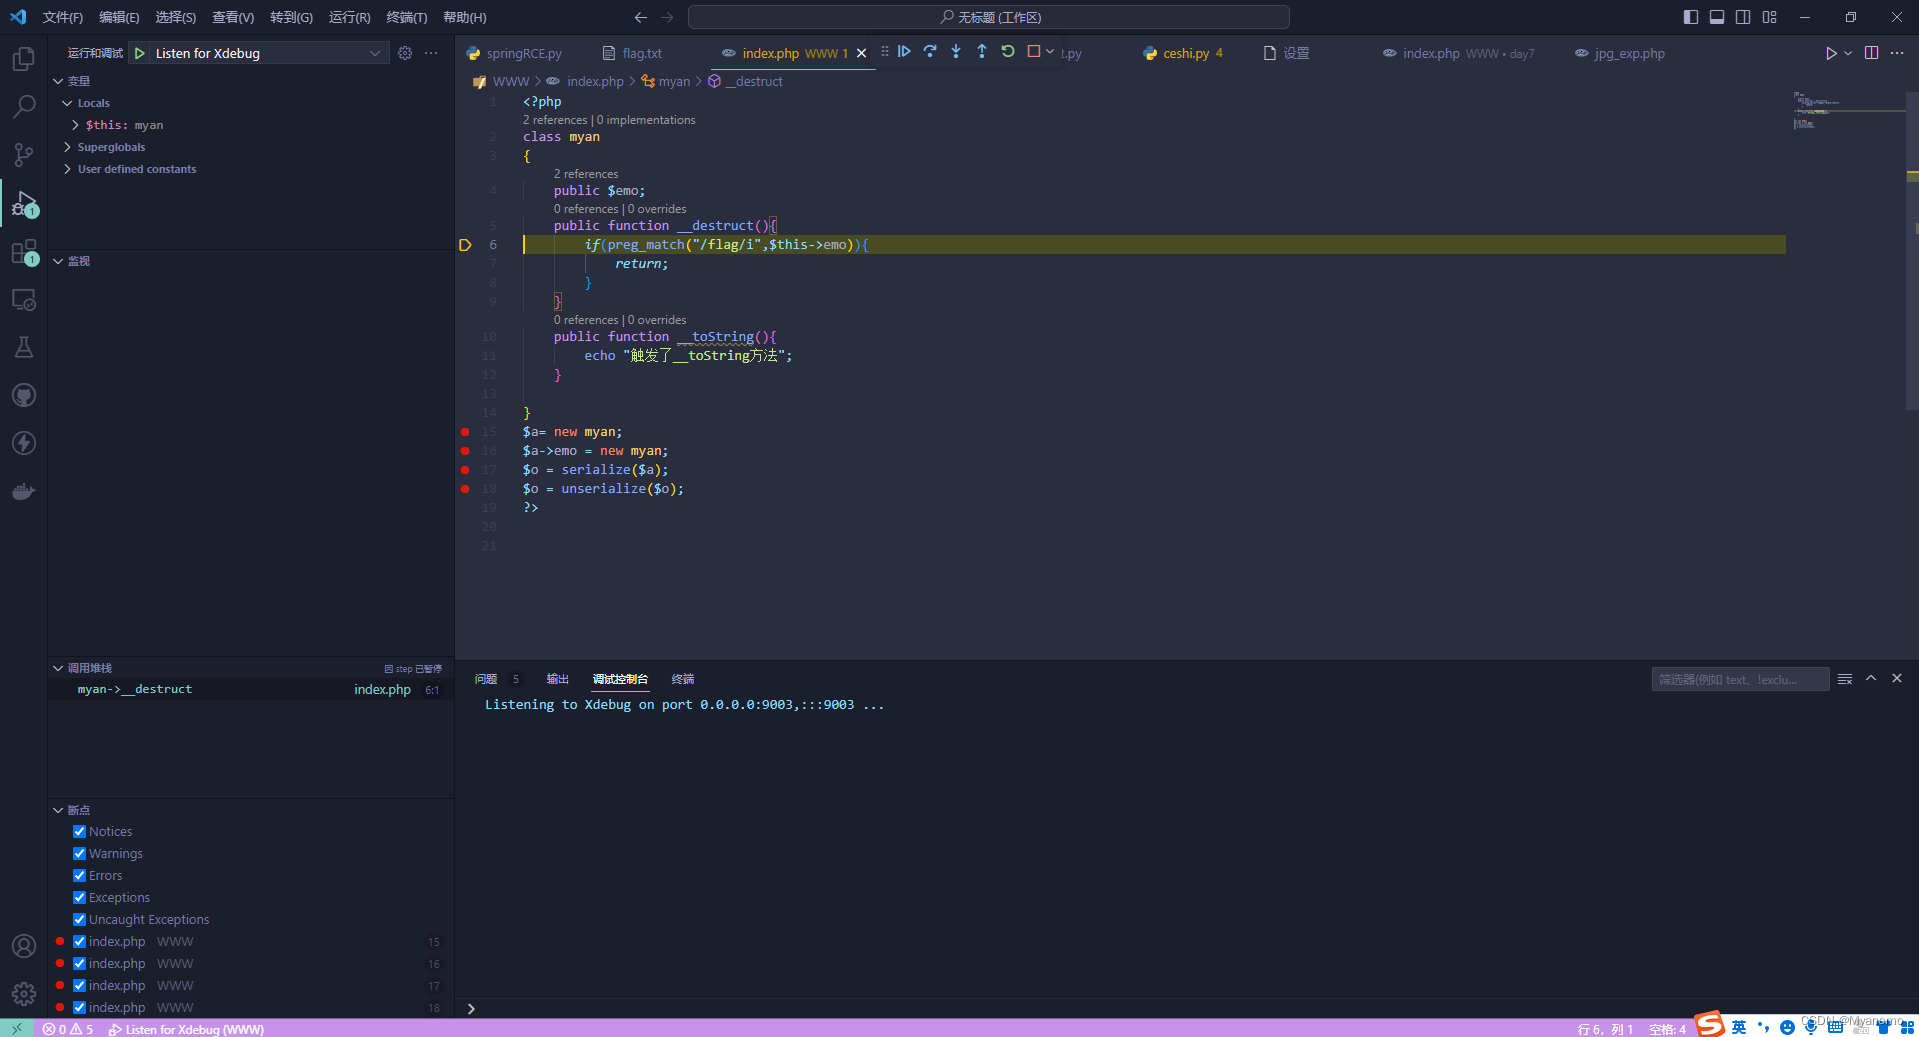Click Step Over in the debug toolbar
Image resolution: width=1919 pixels, height=1037 pixels.
930,51
